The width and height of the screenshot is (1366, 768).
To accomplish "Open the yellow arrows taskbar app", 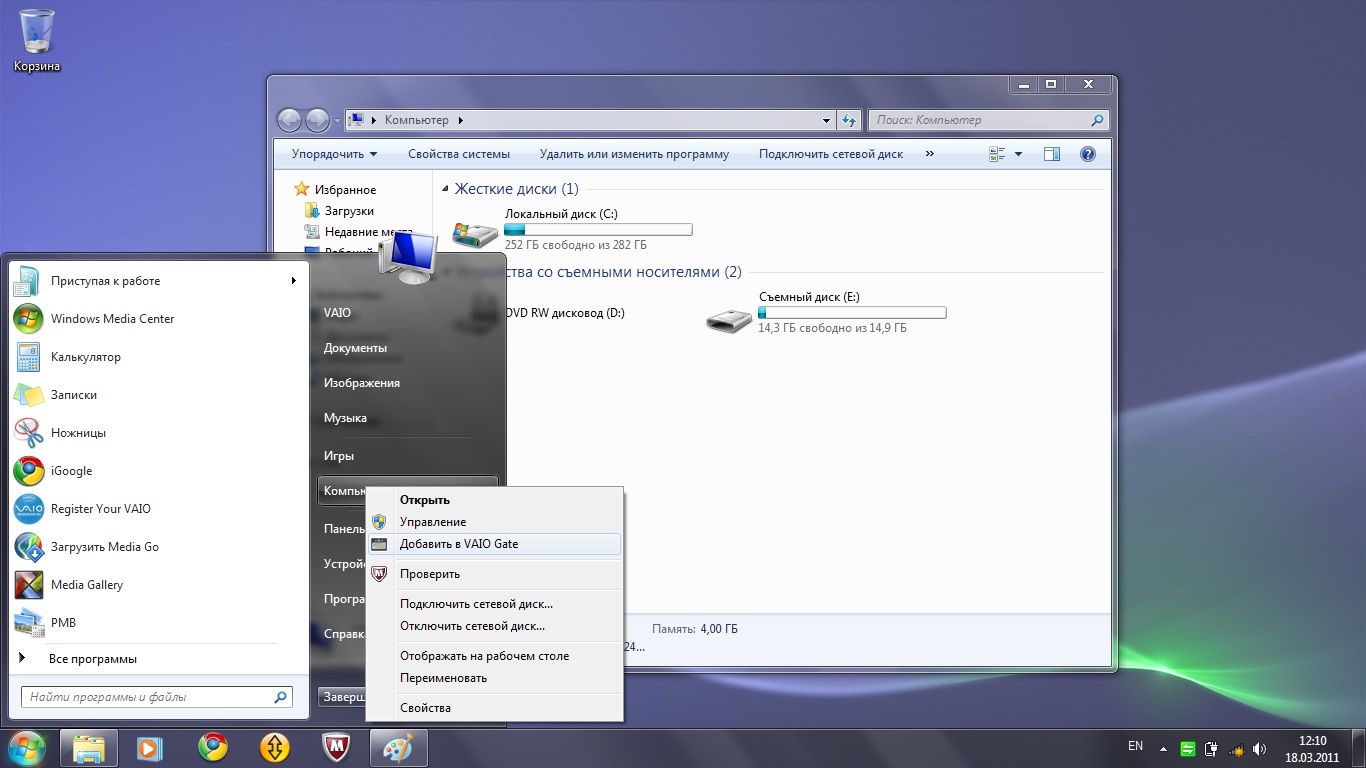I will (275, 748).
